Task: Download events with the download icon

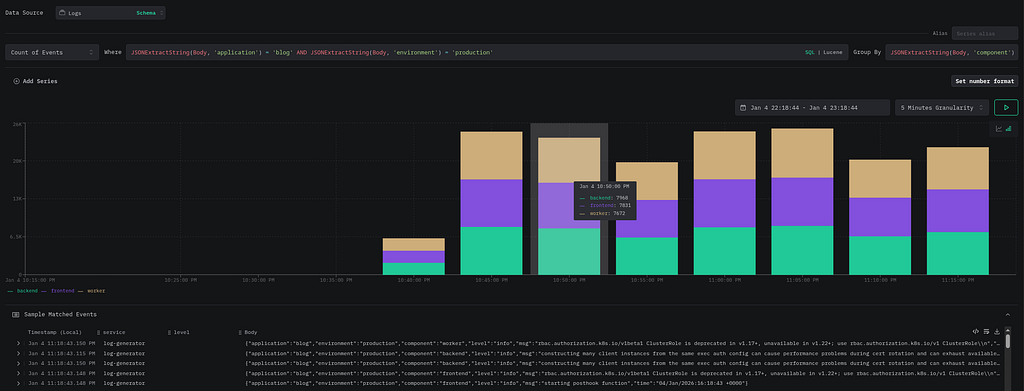Action: tap(997, 332)
